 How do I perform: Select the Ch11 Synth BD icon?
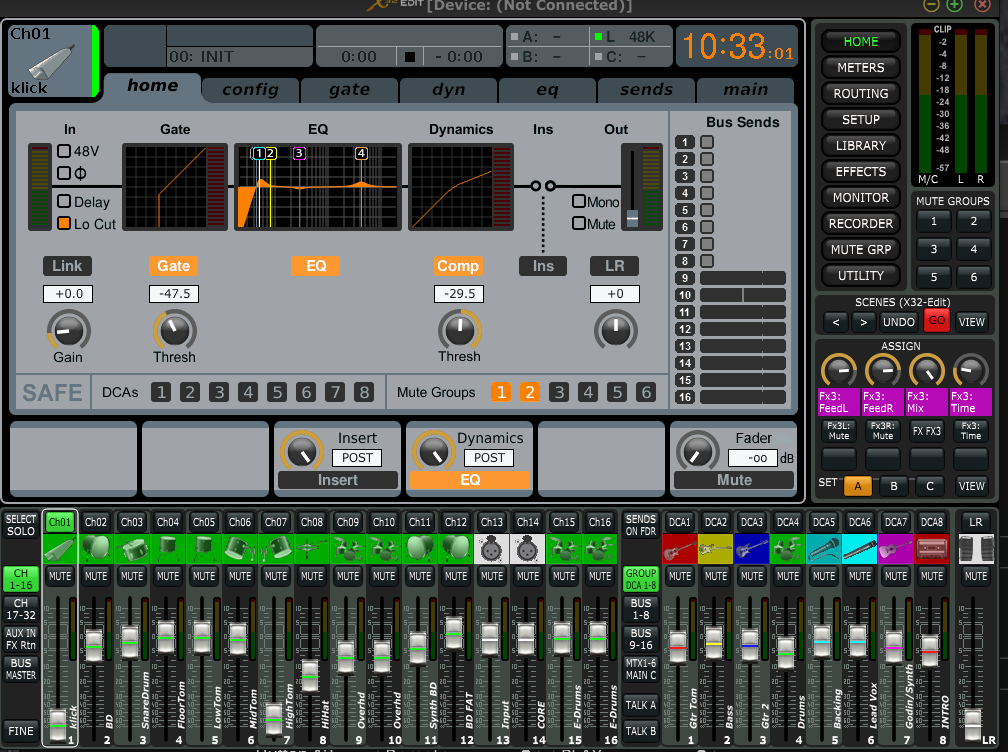click(420, 550)
